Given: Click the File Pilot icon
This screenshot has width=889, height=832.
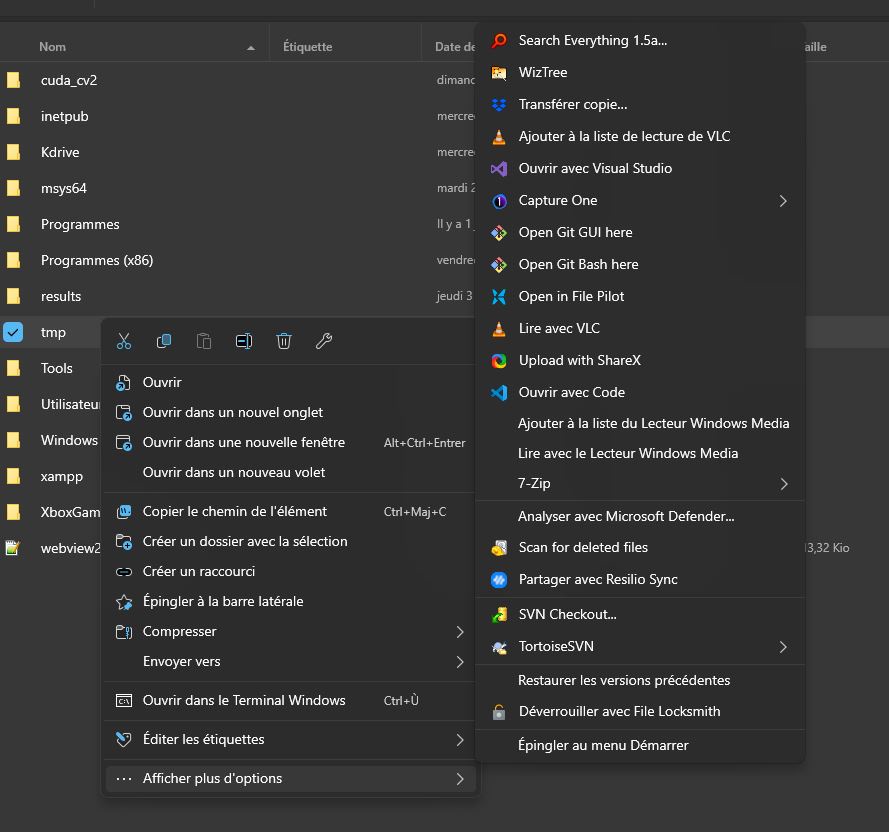Looking at the screenshot, I should [499, 297].
